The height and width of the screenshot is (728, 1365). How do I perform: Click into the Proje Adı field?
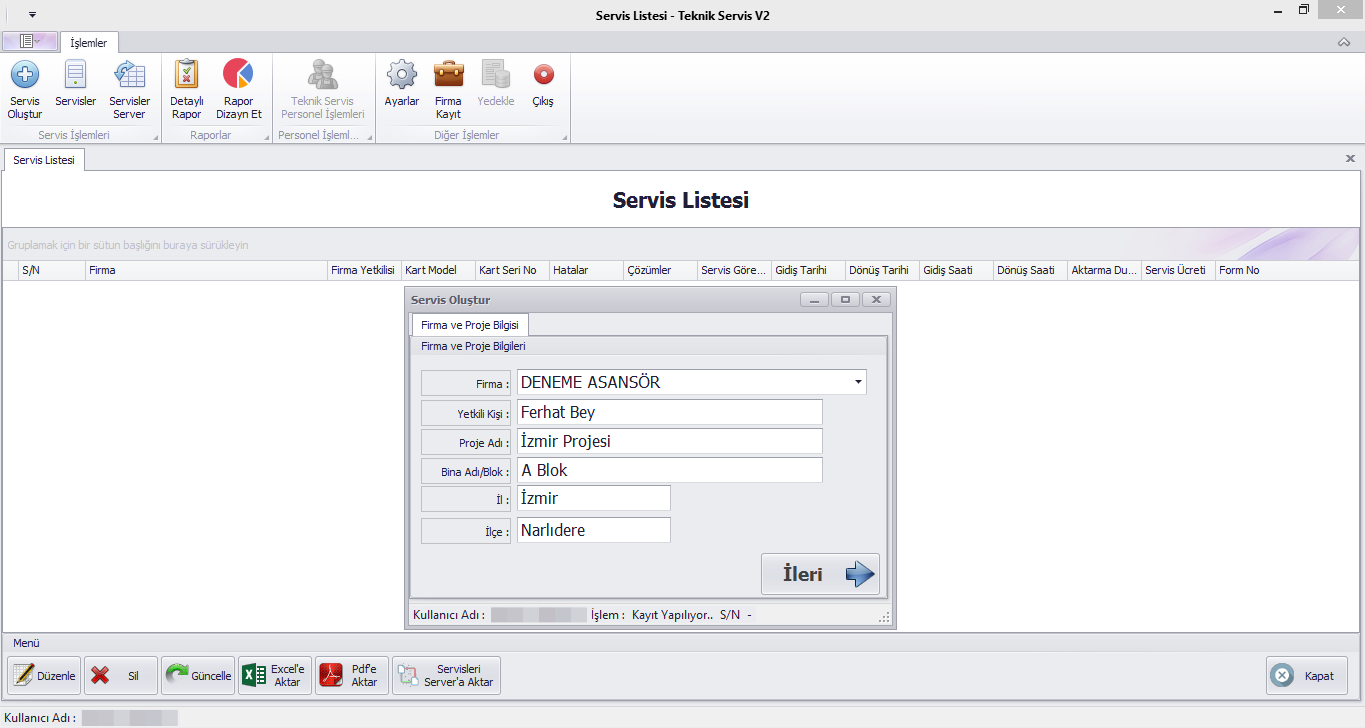(669, 441)
